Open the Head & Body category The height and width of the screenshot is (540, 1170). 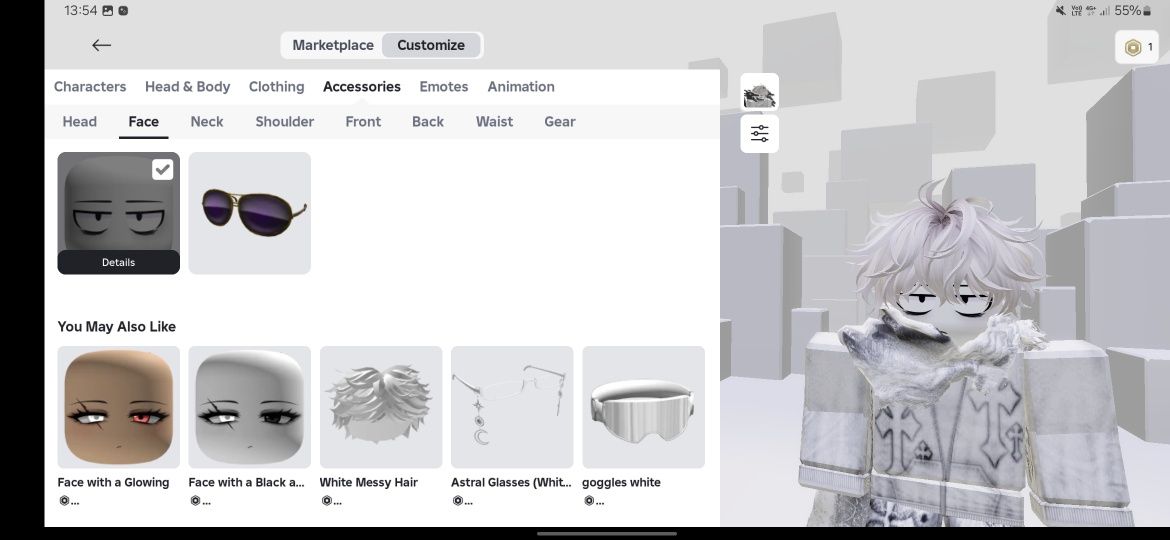click(x=187, y=87)
